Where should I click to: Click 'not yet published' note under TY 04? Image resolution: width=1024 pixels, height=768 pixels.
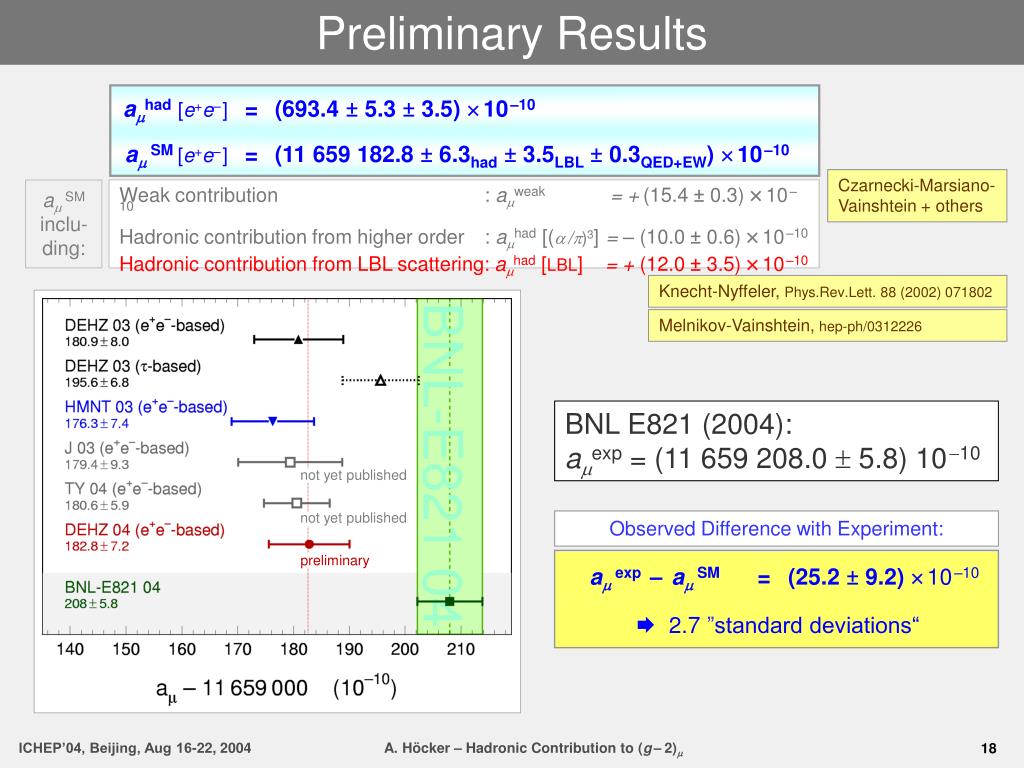[353, 518]
